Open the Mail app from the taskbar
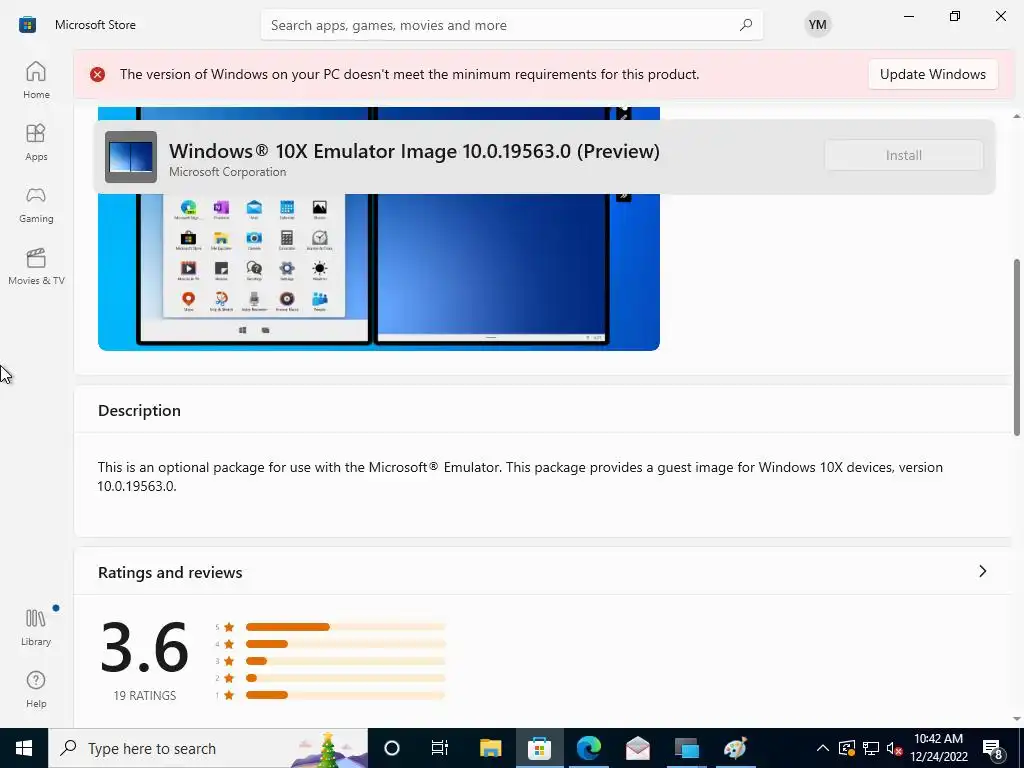 point(637,748)
